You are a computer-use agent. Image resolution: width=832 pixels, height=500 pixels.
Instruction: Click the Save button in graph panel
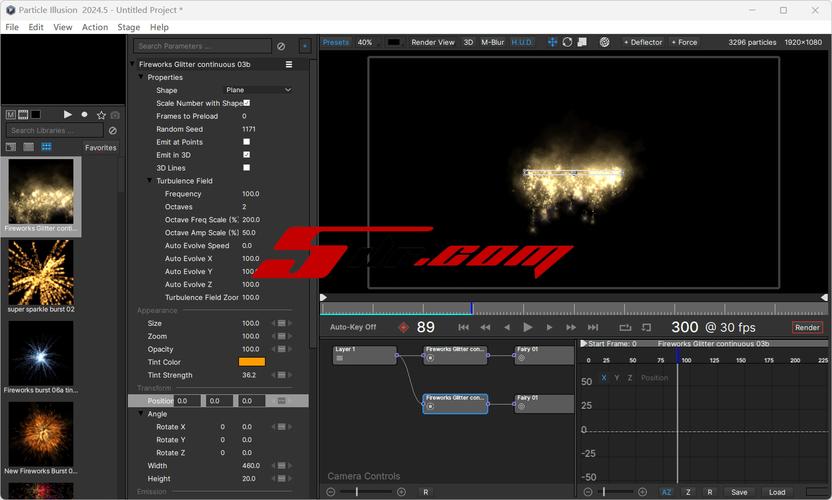739,492
